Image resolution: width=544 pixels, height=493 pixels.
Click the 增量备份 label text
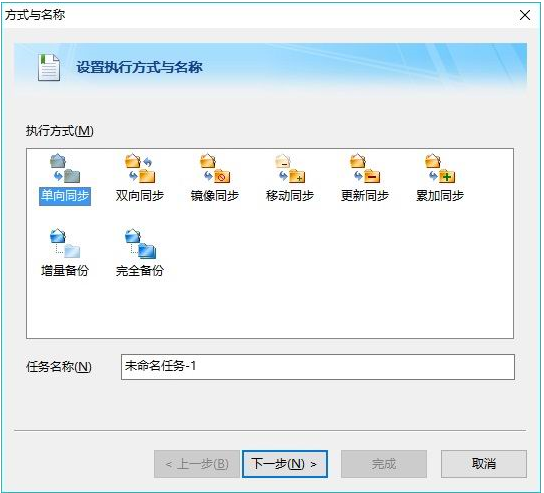65,271
